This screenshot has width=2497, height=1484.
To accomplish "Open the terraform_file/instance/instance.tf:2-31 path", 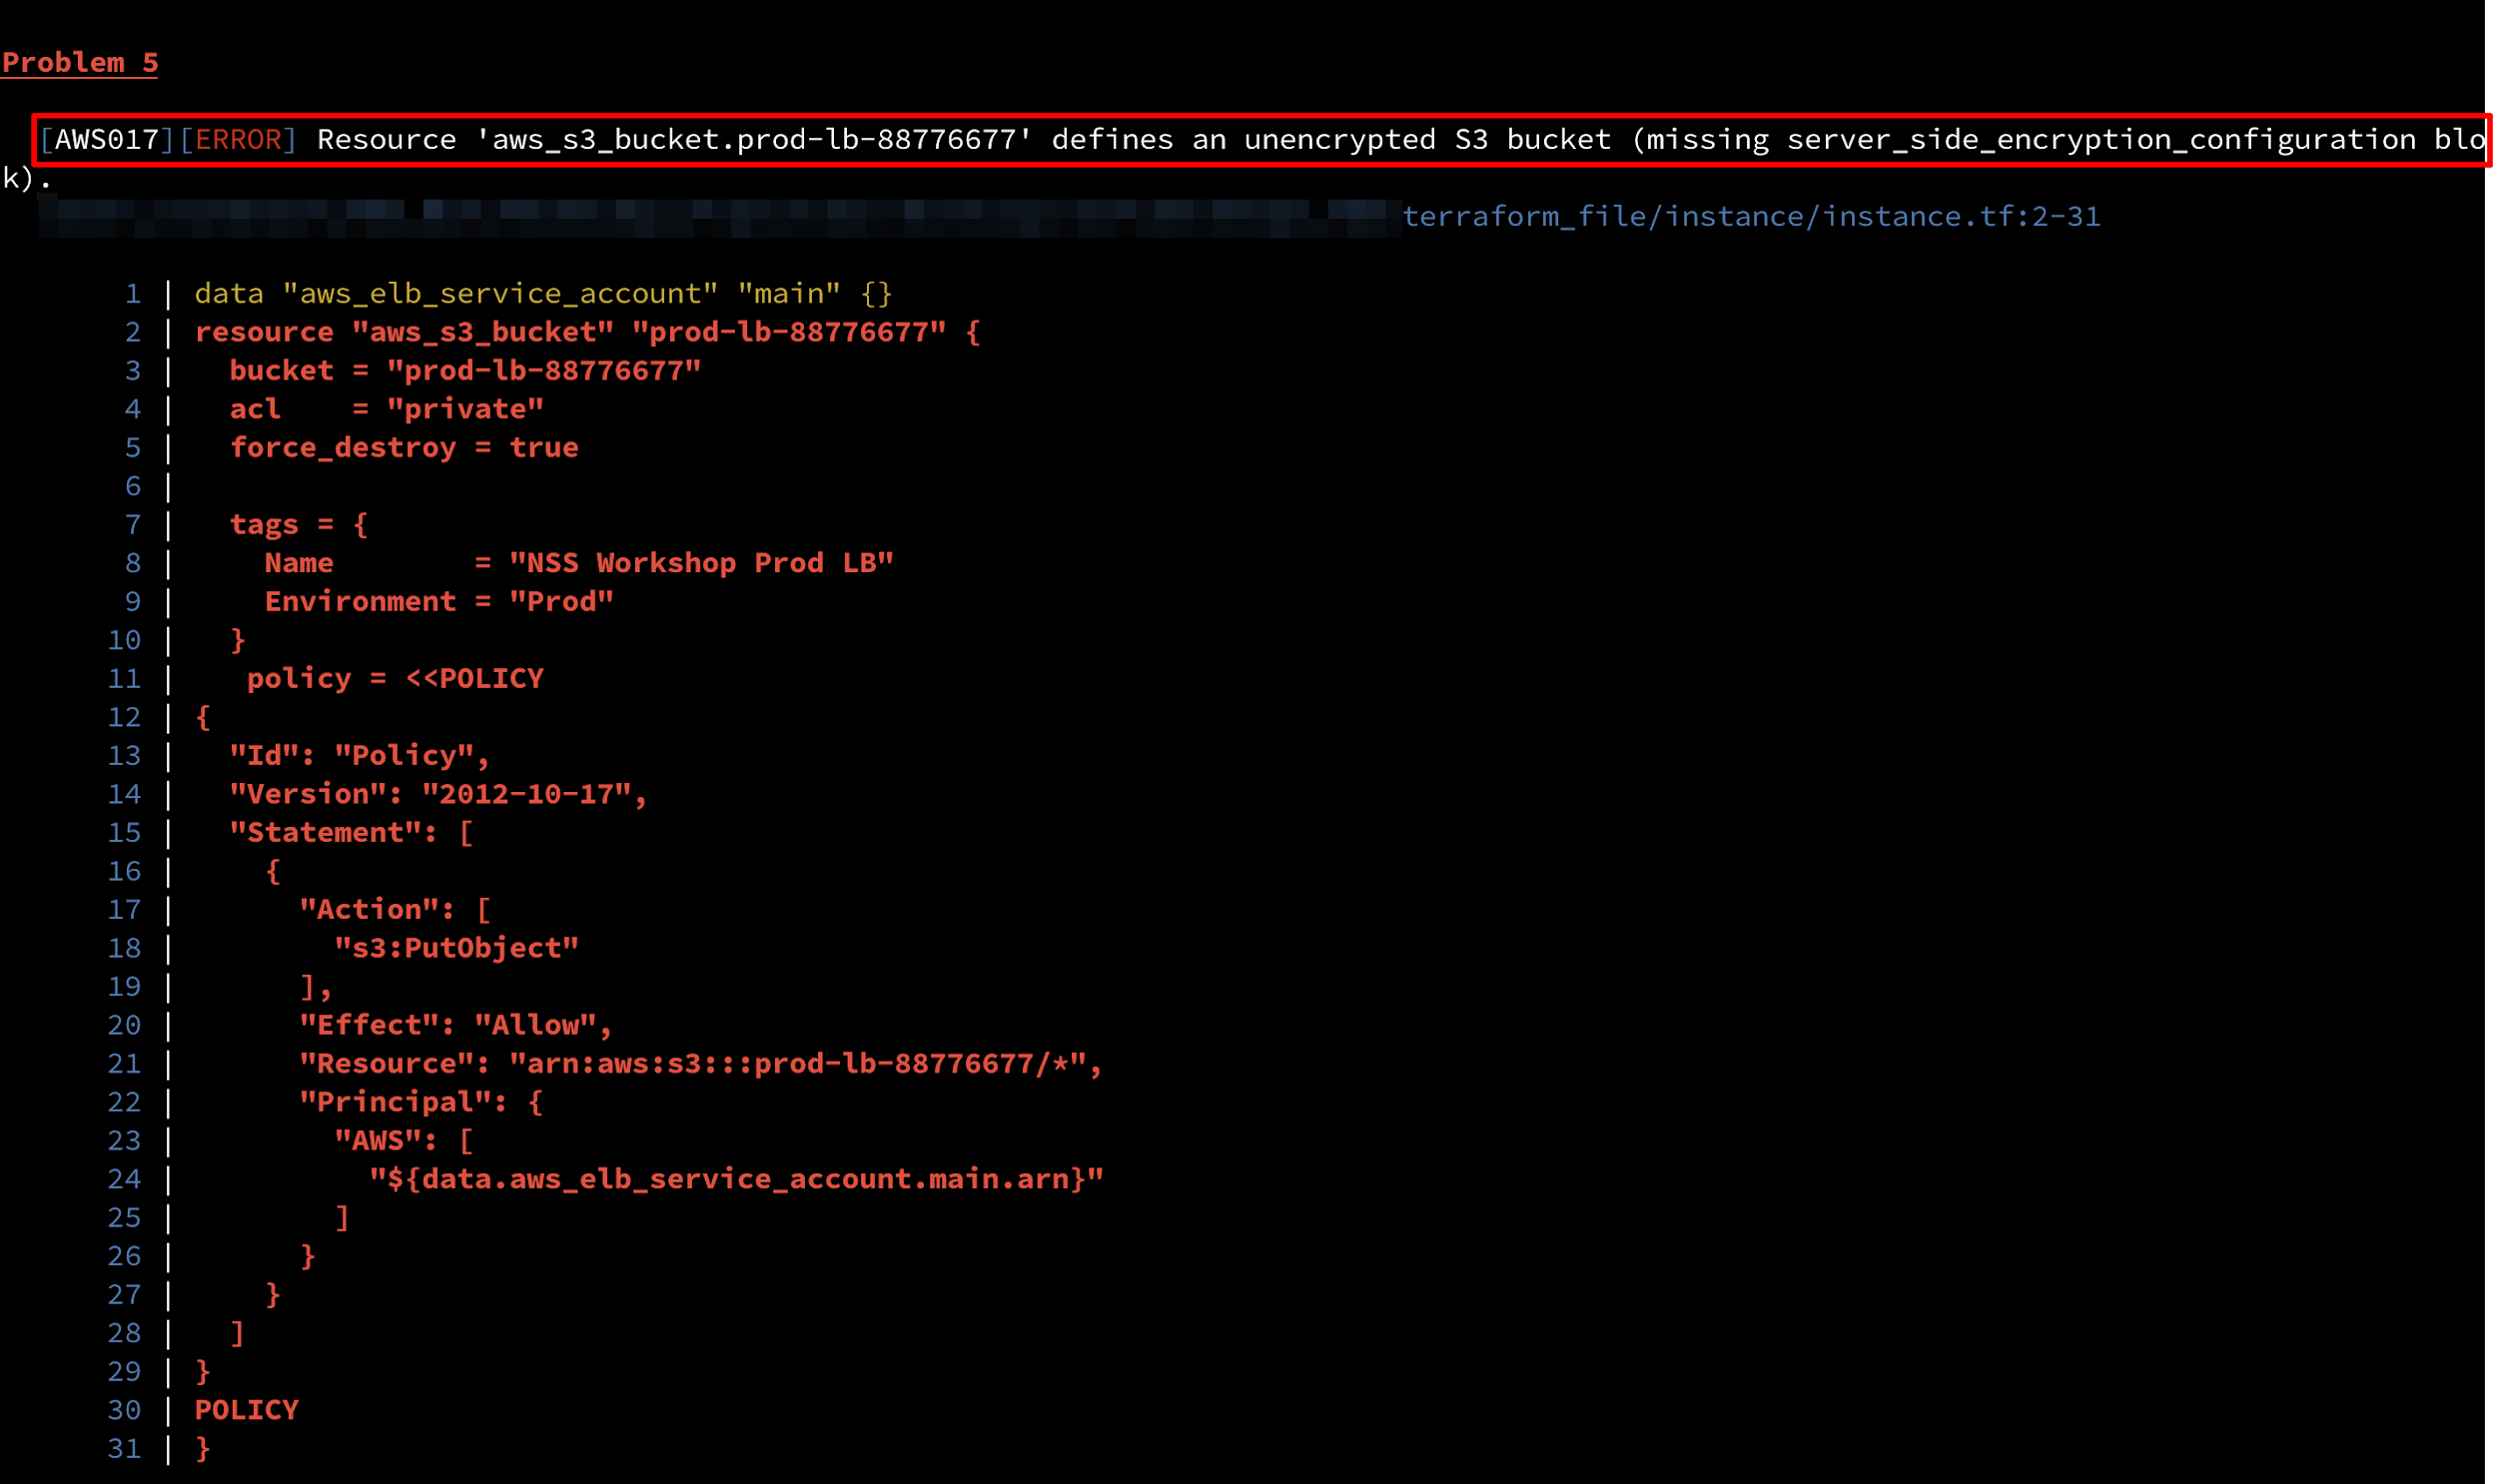I will tap(1751, 216).
